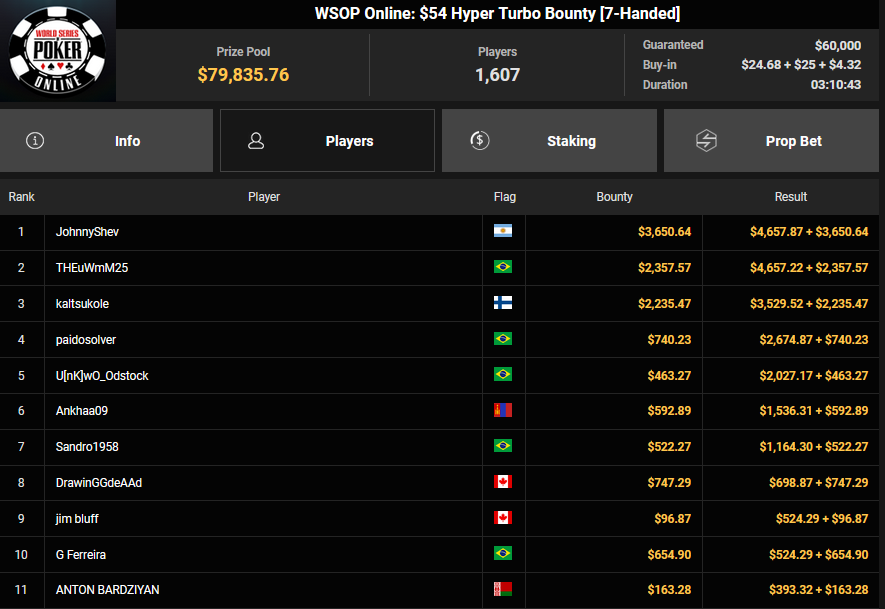Select player THEuWmM25 in the list
Screen dimensions: 885x609
coord(92,268)
